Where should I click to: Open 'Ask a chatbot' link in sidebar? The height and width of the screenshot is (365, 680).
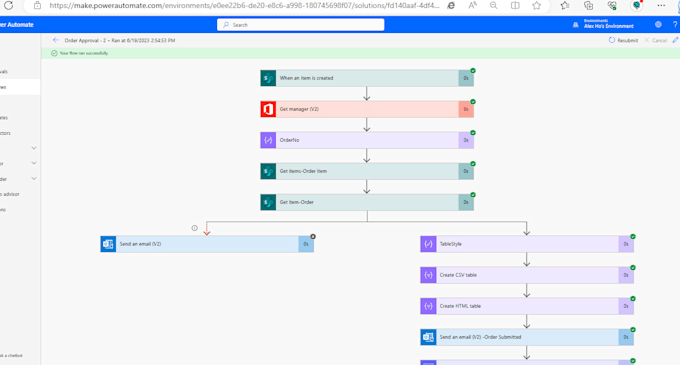coord(11,355)
